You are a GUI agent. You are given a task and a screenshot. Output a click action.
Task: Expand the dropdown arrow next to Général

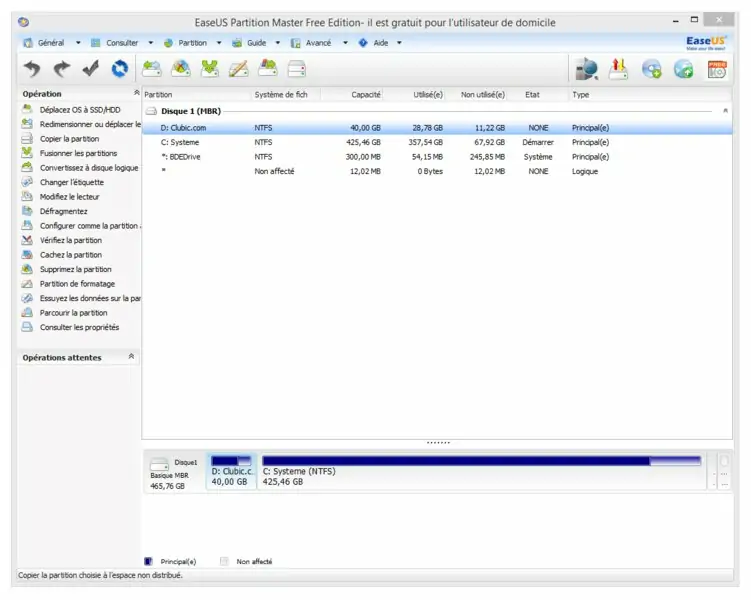click(x=78, y=43)
